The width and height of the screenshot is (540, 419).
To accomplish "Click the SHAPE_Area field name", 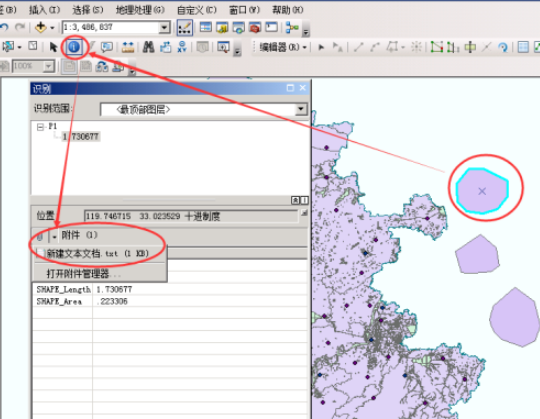I will click(59, 302).
